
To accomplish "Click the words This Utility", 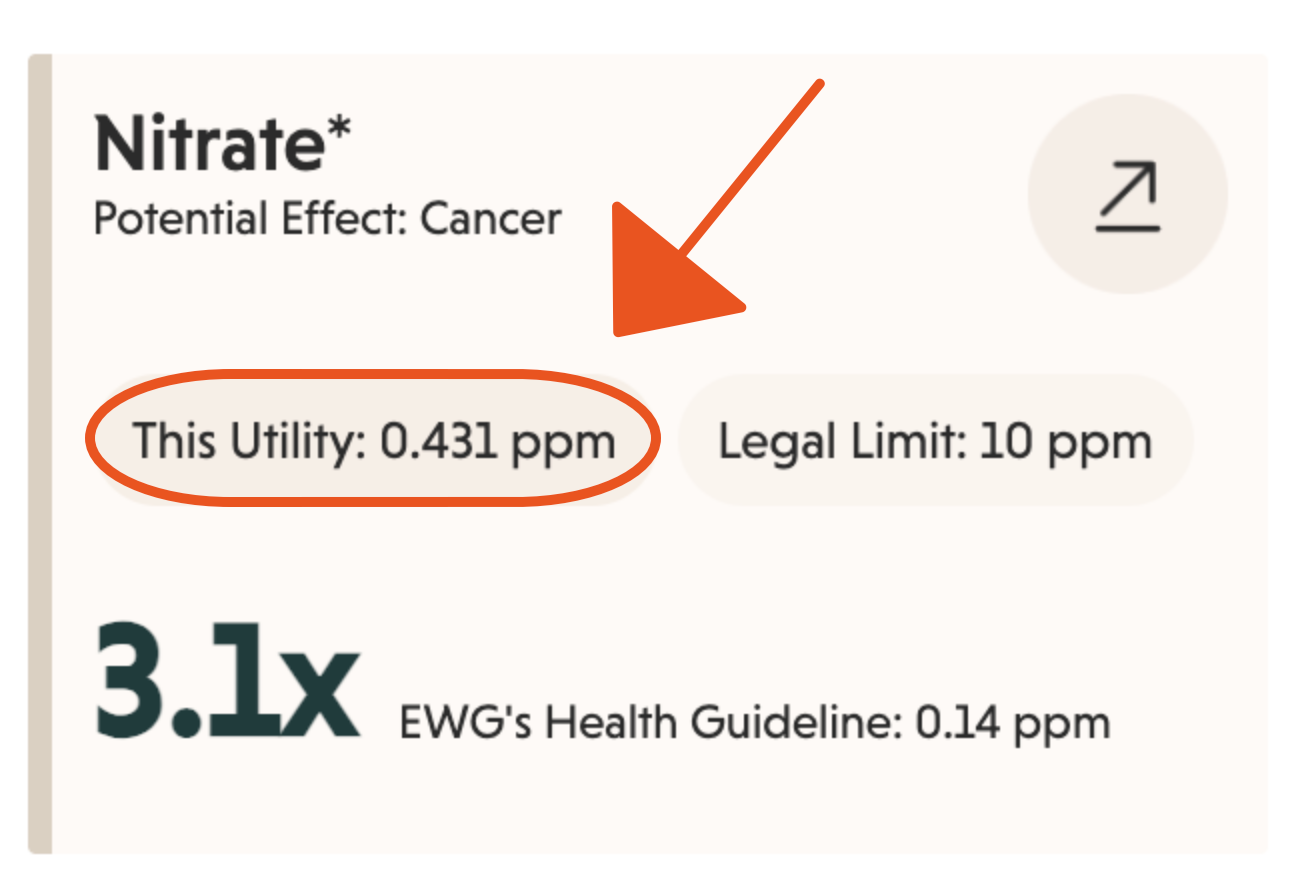I will [248, 441].
